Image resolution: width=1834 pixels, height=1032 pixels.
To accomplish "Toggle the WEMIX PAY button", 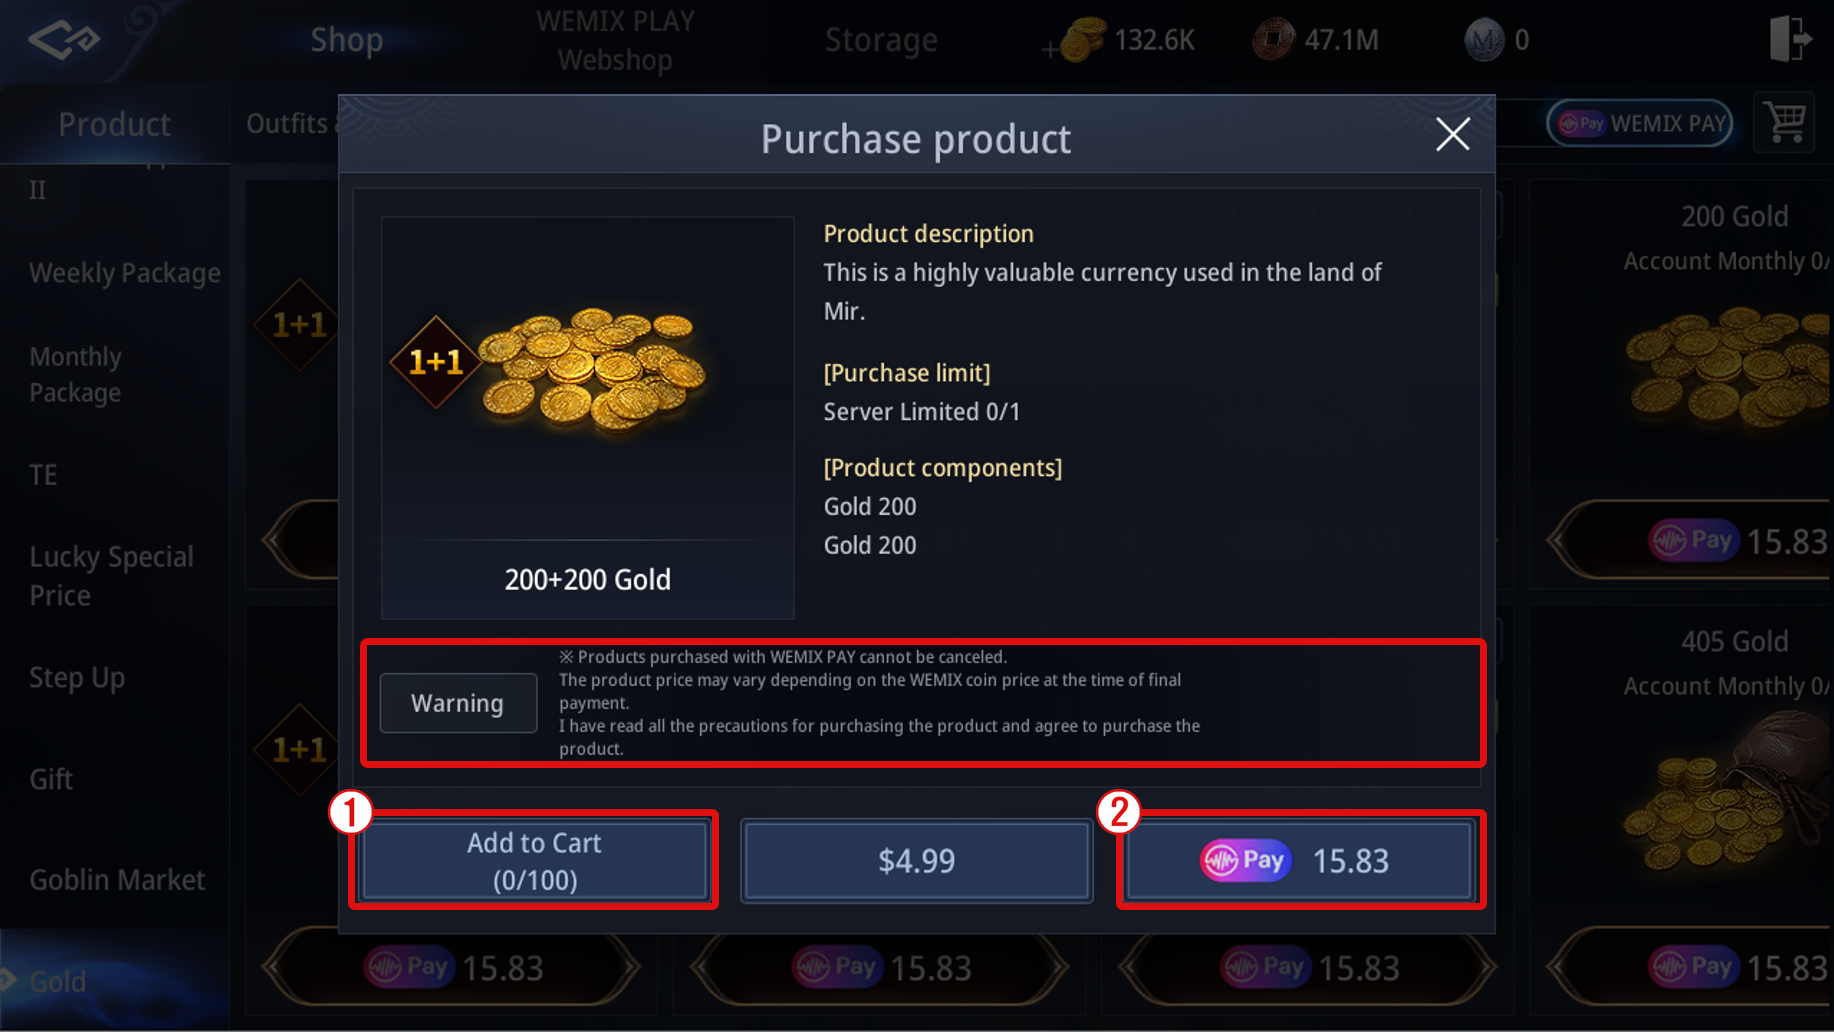I will click(x=1639, y=123).
